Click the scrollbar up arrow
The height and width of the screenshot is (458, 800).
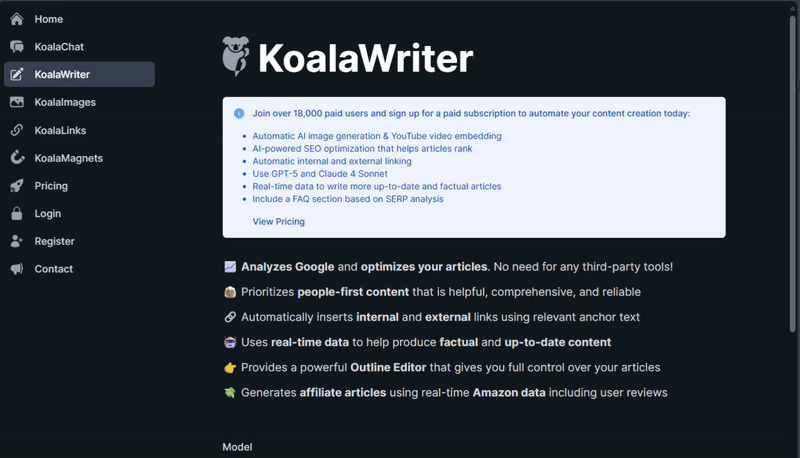(794, 6)
